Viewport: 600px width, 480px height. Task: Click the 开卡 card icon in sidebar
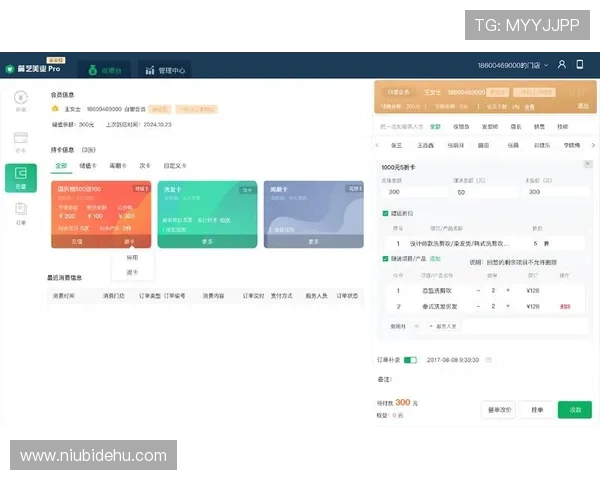(21, 142)
